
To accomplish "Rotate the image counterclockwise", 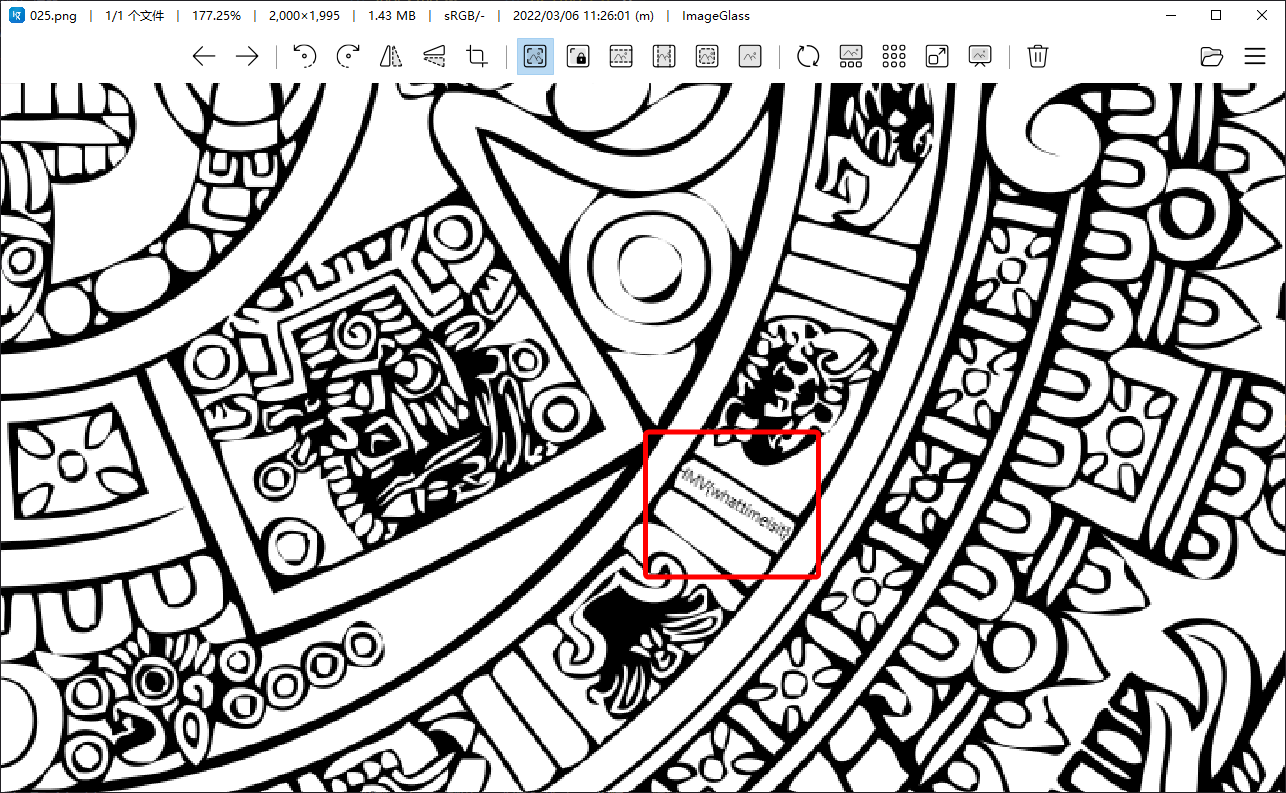I will point(305,56).
